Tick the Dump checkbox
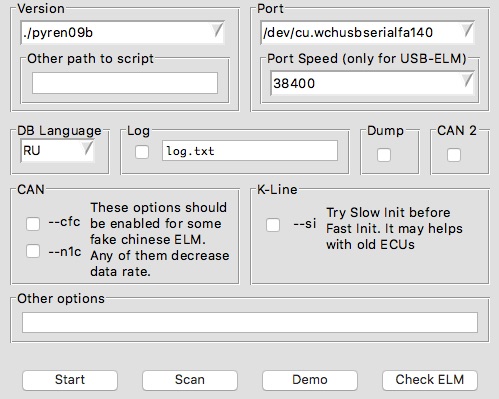 (x=384, y=155)
